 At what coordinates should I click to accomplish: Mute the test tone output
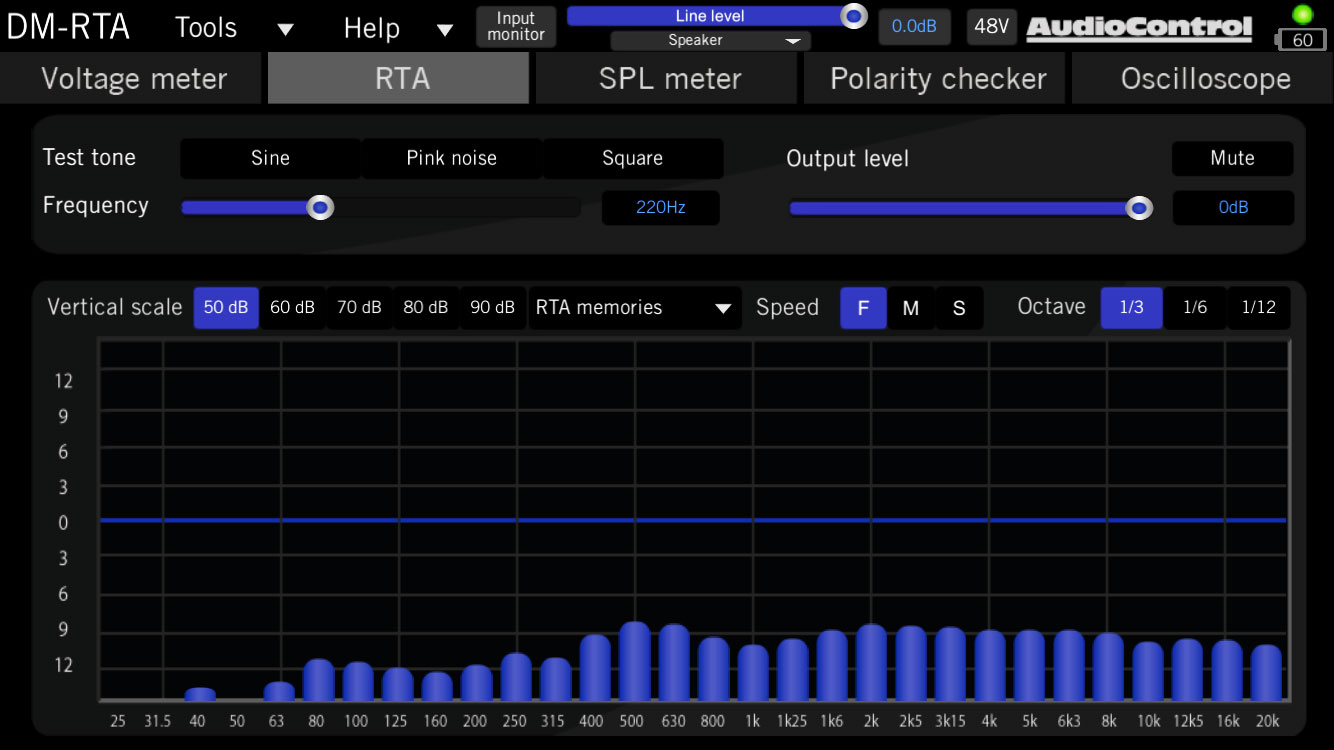[x=1232, y=158]
